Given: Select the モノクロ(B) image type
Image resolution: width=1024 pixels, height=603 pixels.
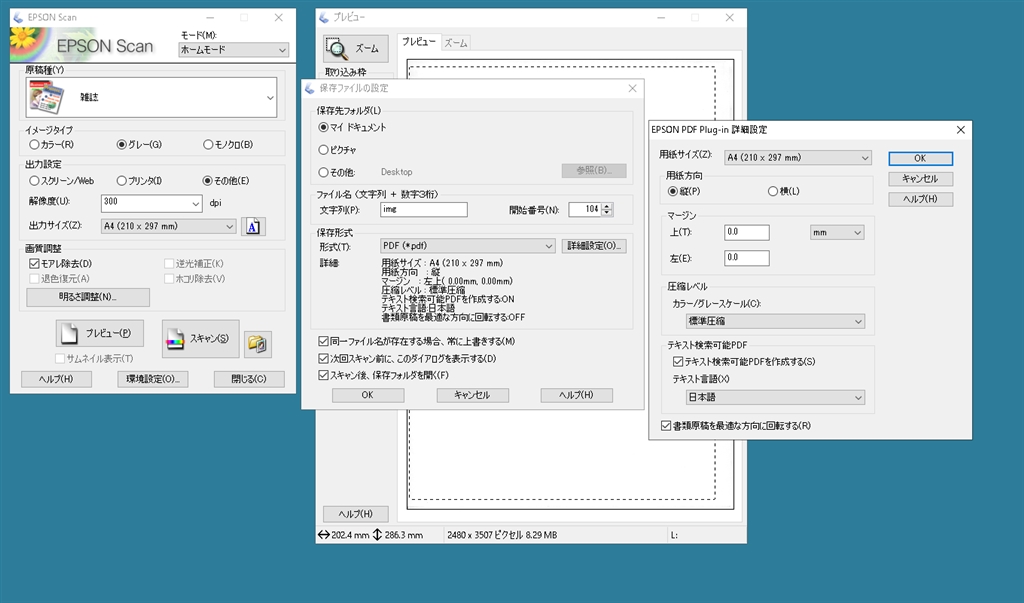Looking at the screenshot, I should click(228, 144).
